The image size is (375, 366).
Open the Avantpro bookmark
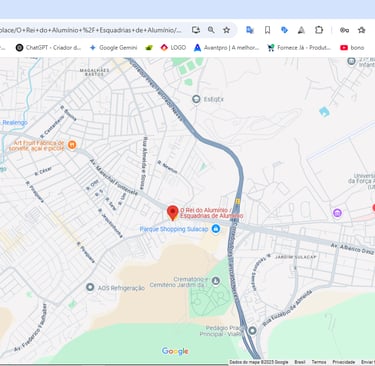point(226,48)
